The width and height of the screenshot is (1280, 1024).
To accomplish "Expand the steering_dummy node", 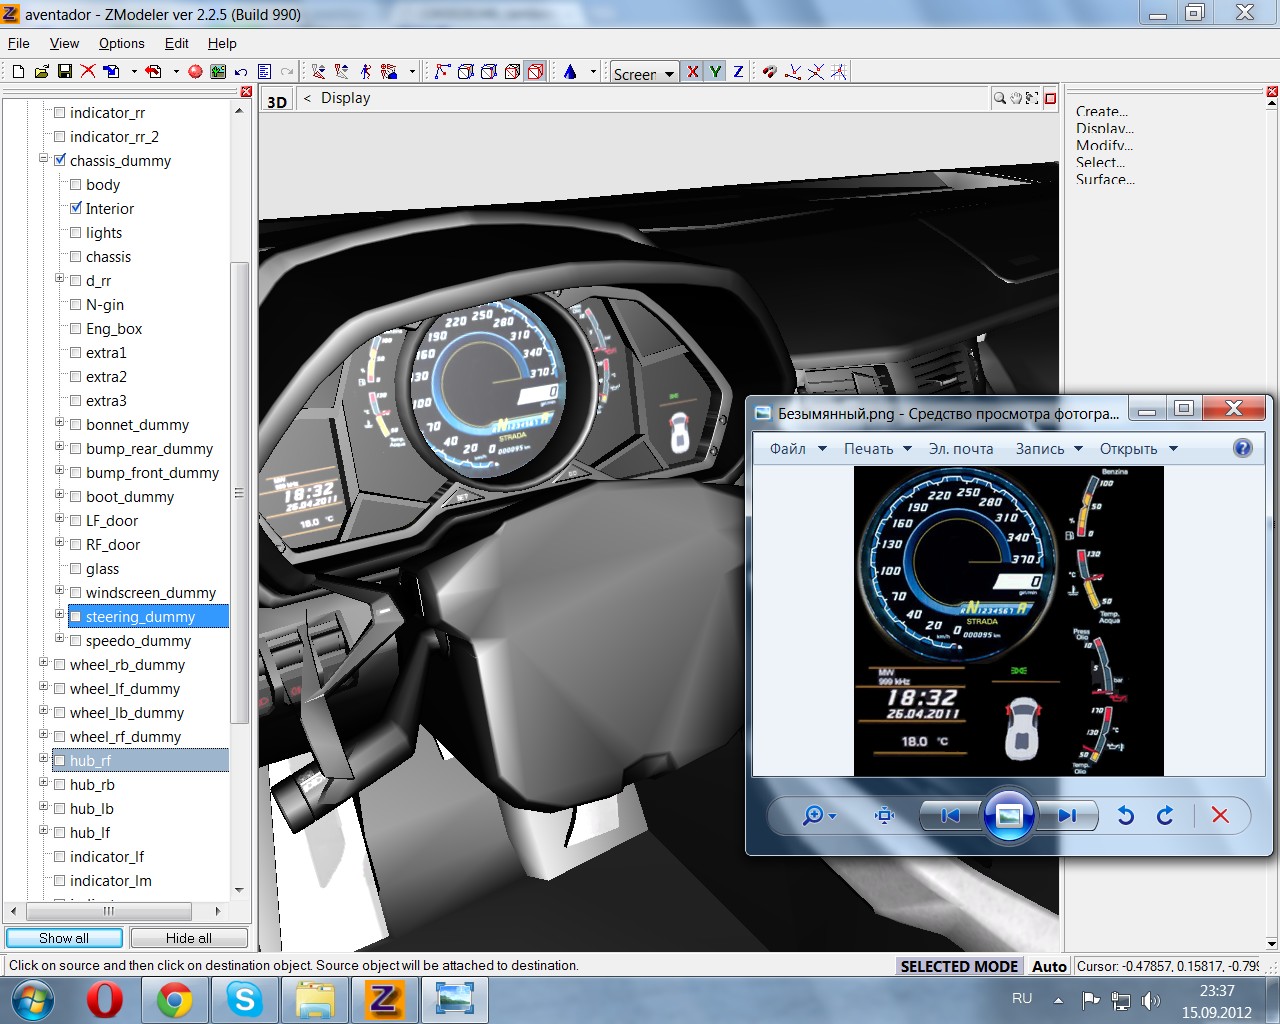I will tap(60, 615).
